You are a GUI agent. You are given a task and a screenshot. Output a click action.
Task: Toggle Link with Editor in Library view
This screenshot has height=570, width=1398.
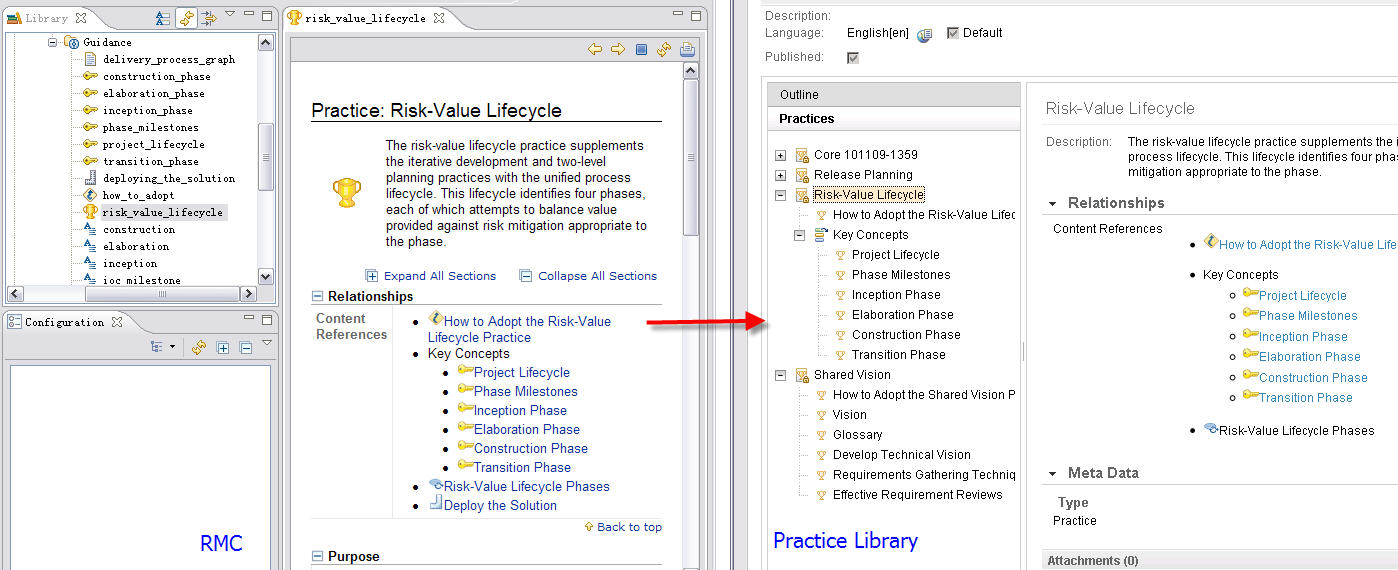pos(187,18)
